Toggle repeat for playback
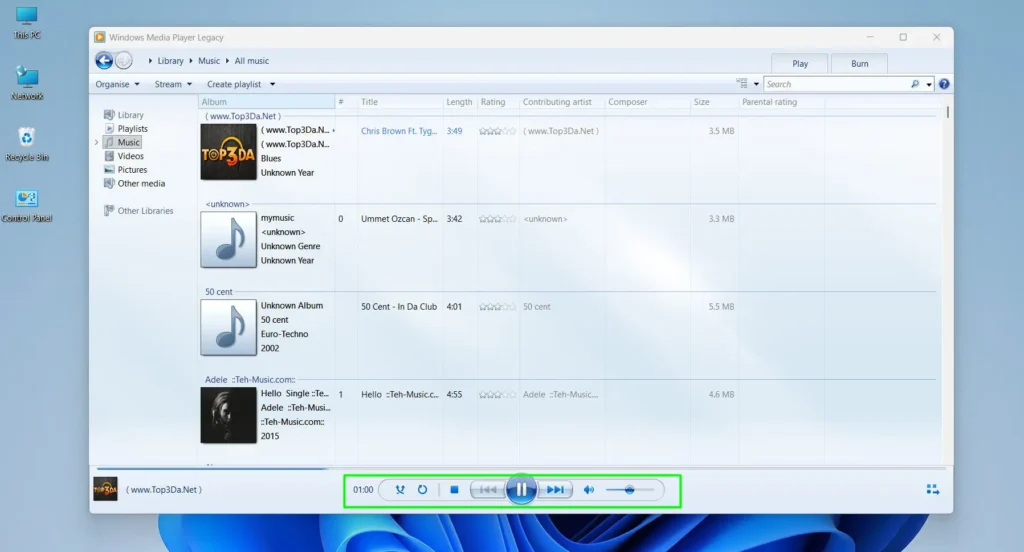1024x552 pixels. tap(422, 490)
